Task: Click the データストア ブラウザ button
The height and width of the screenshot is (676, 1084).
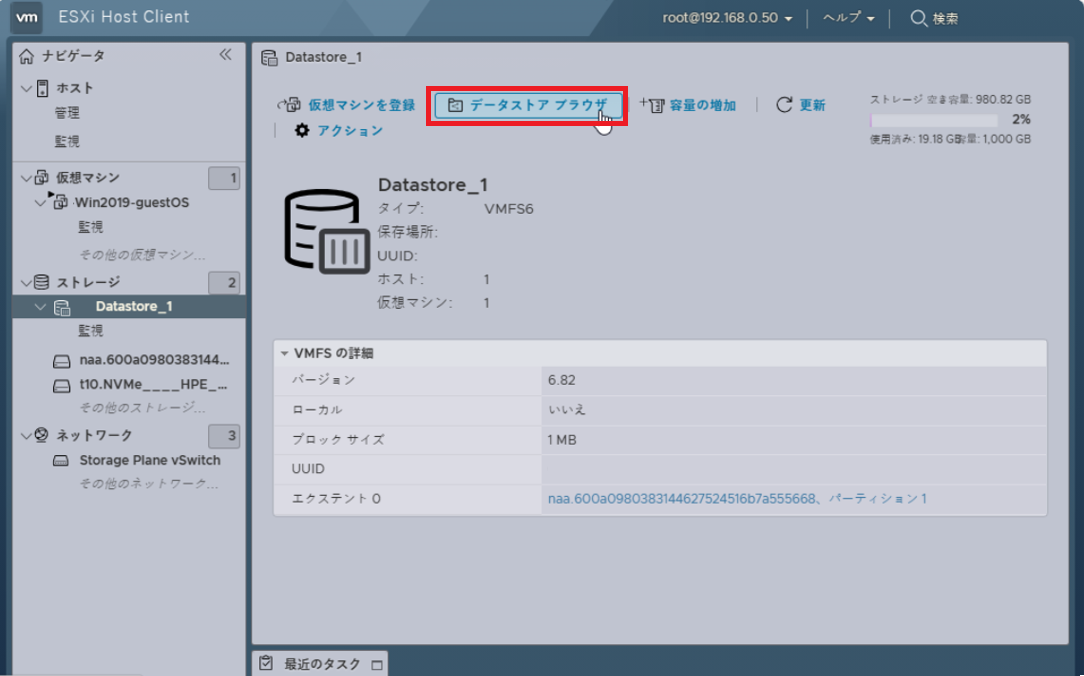Action: pos(528,105)
